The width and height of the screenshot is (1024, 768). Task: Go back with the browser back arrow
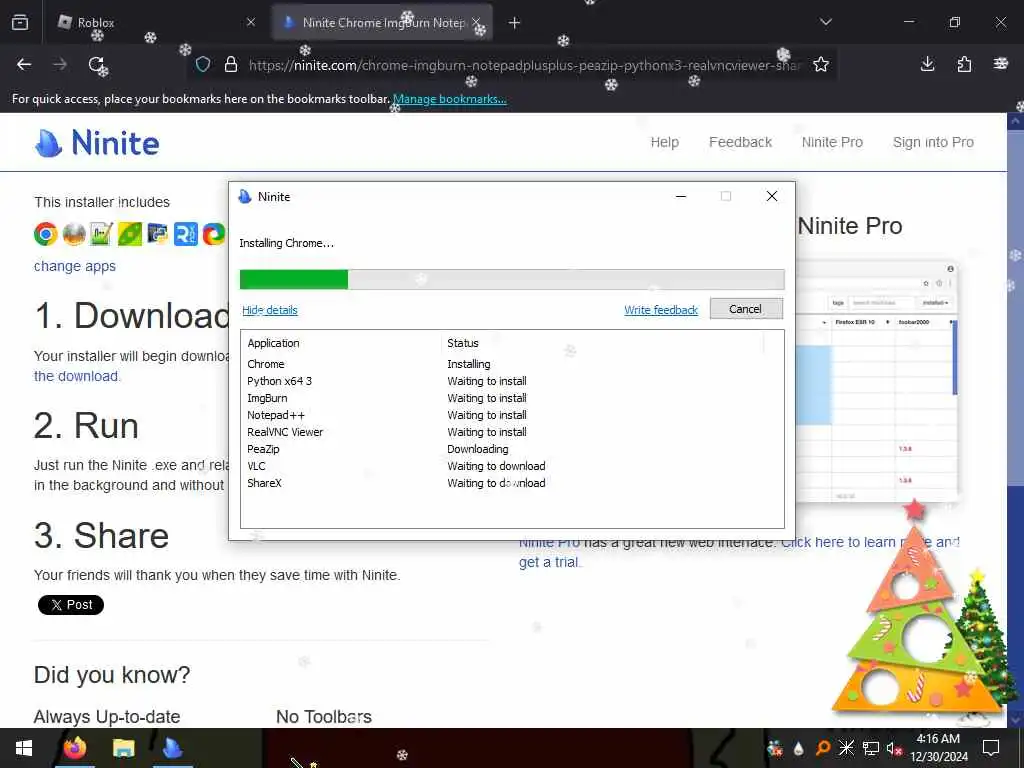pos(24,64)
